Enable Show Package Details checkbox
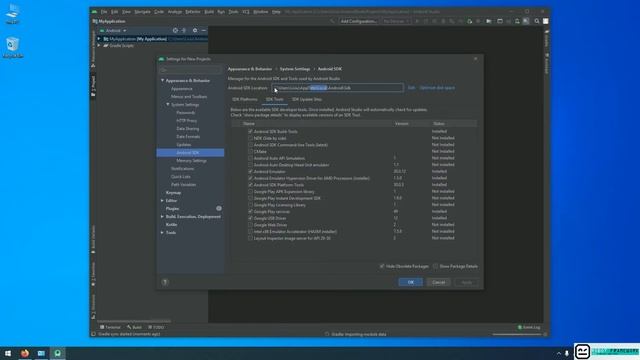 (436, 266)
